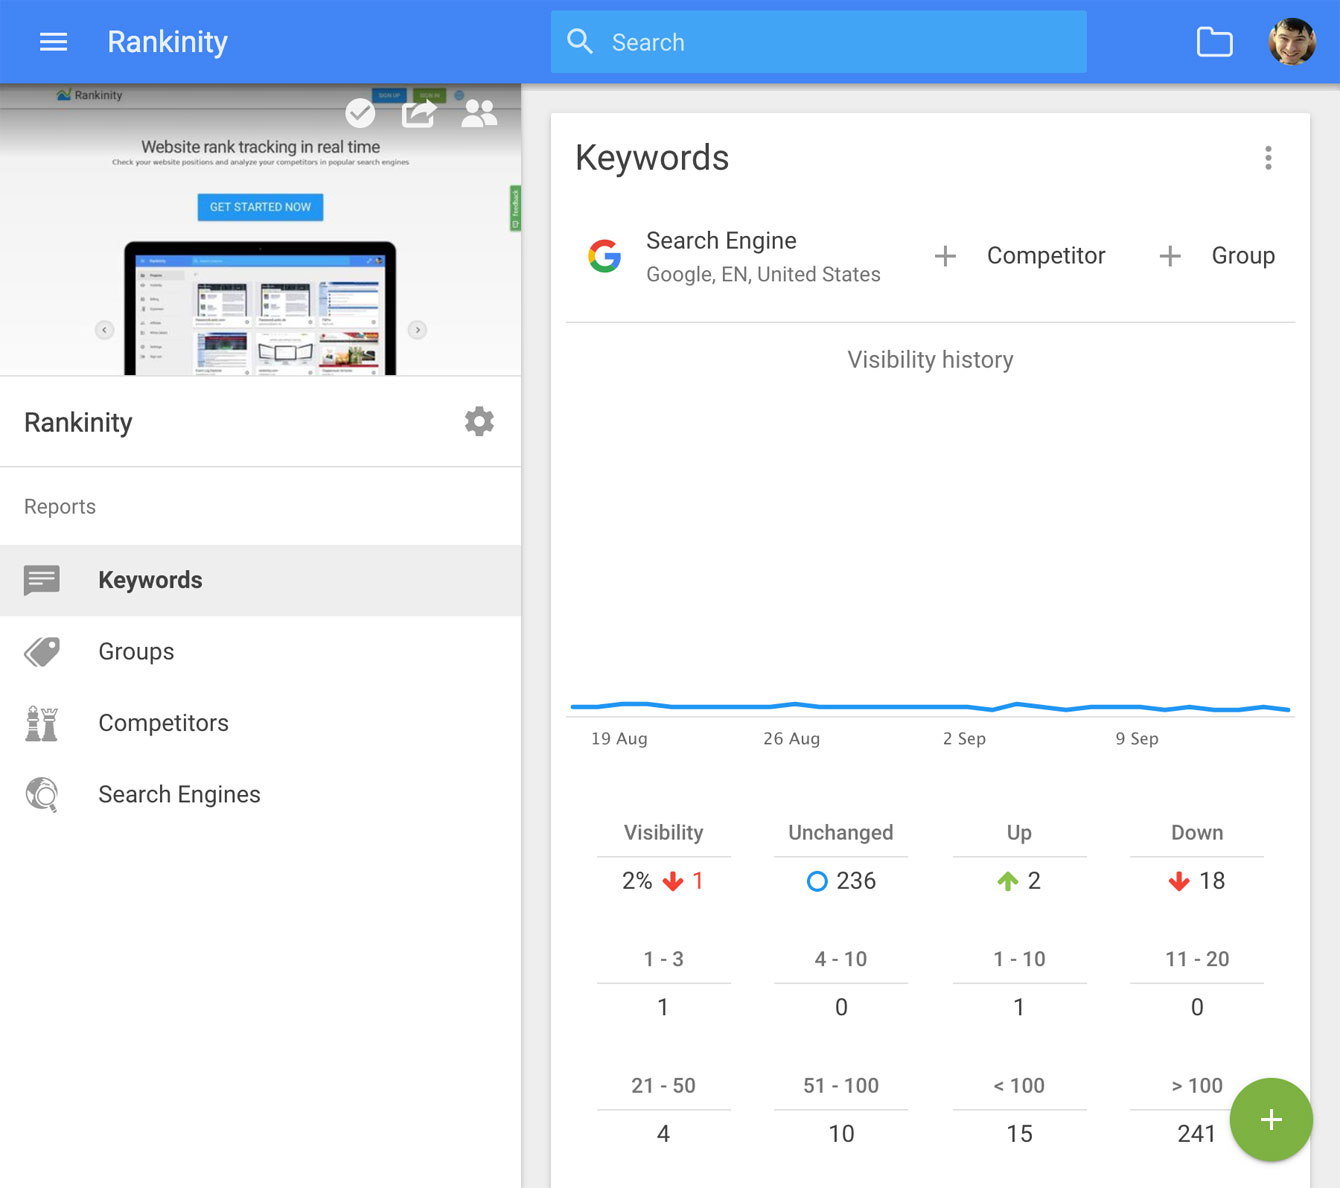This screenshot has height=1188, width=1340.
Task: Click the Search Engines globe icon
Action: tap(42, 794)
